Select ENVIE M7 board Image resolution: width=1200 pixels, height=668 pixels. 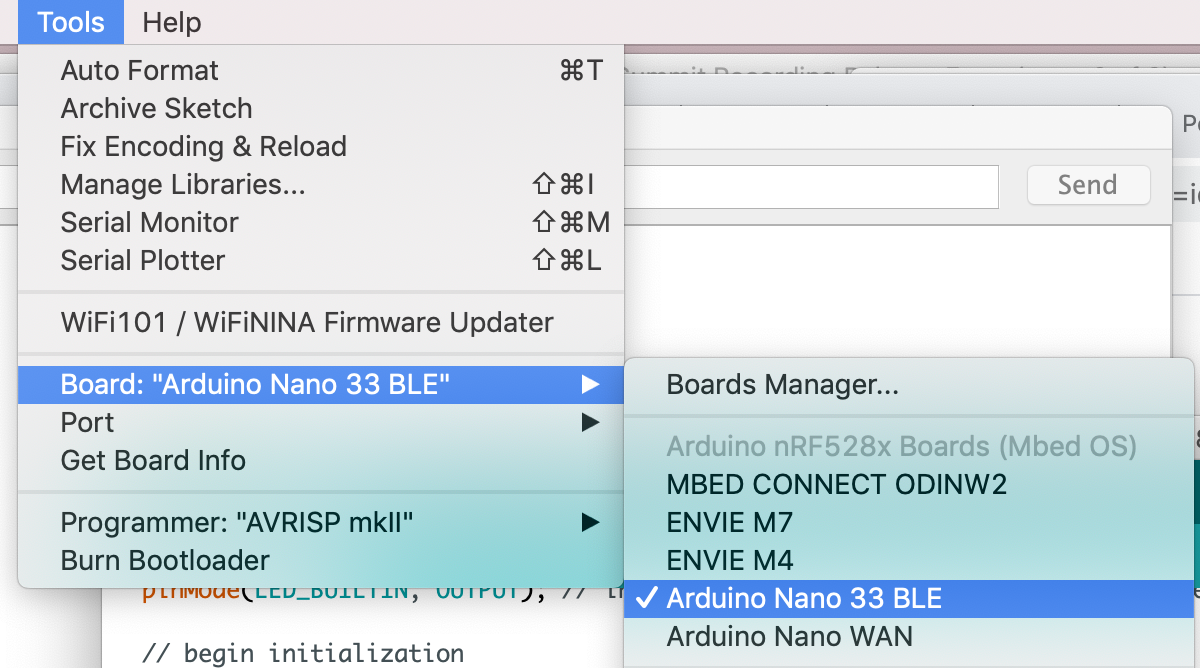(730, 523)
